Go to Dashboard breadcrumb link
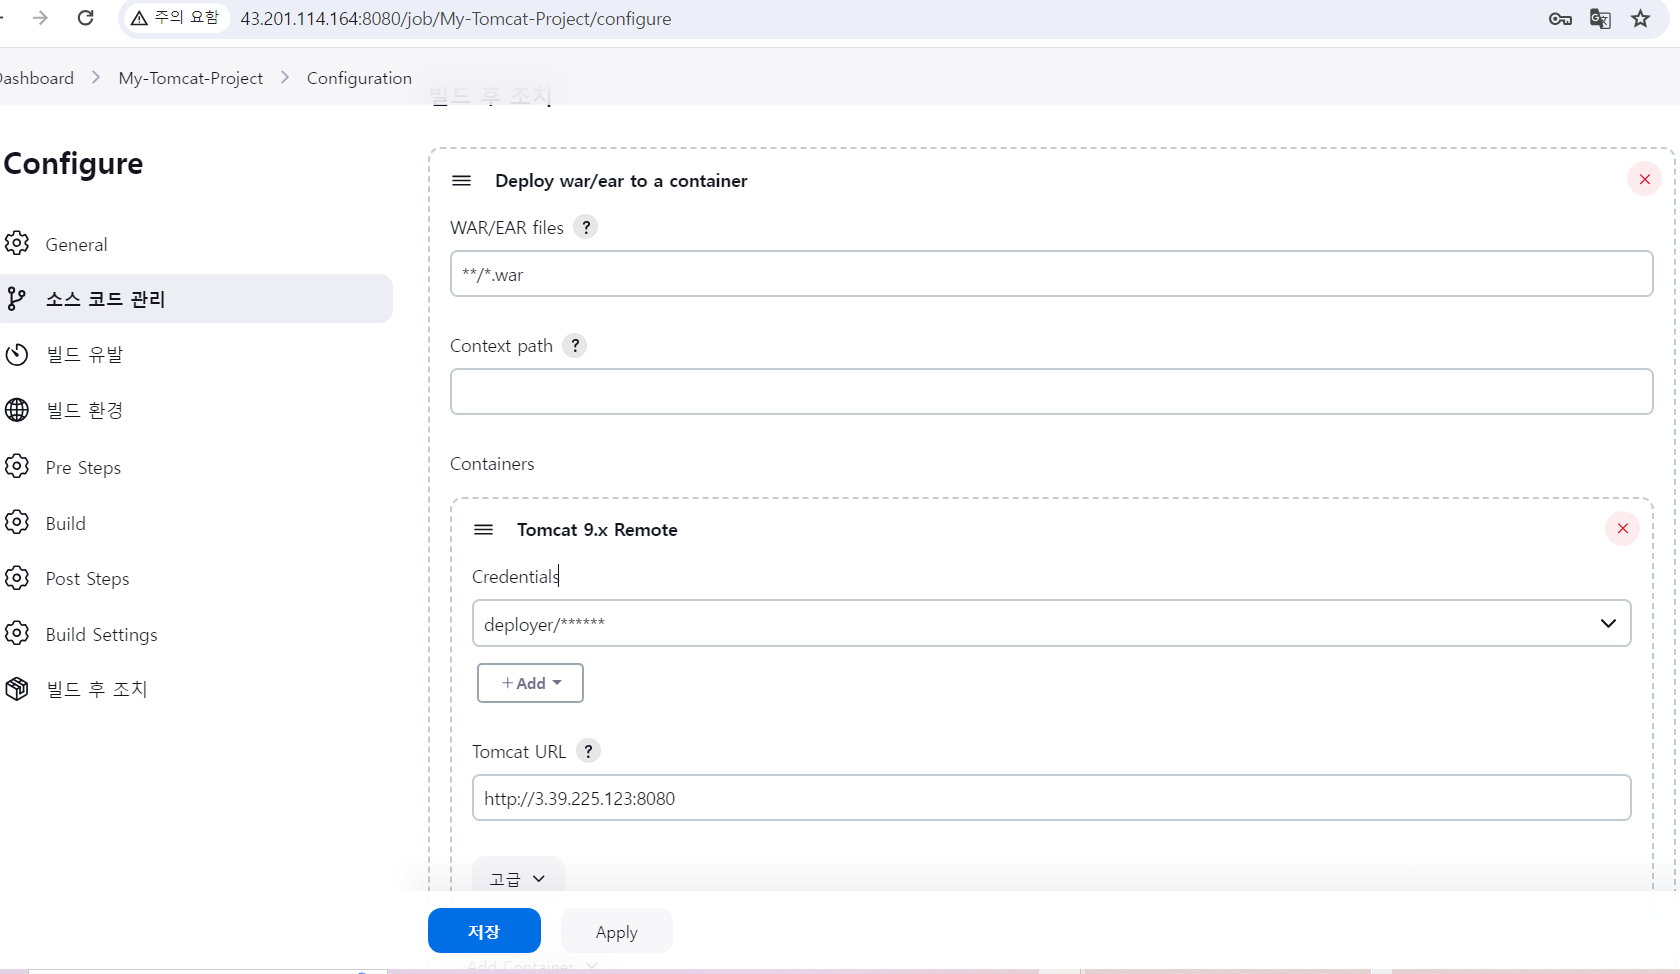The image size is (1680, 974). coord(36,78)
